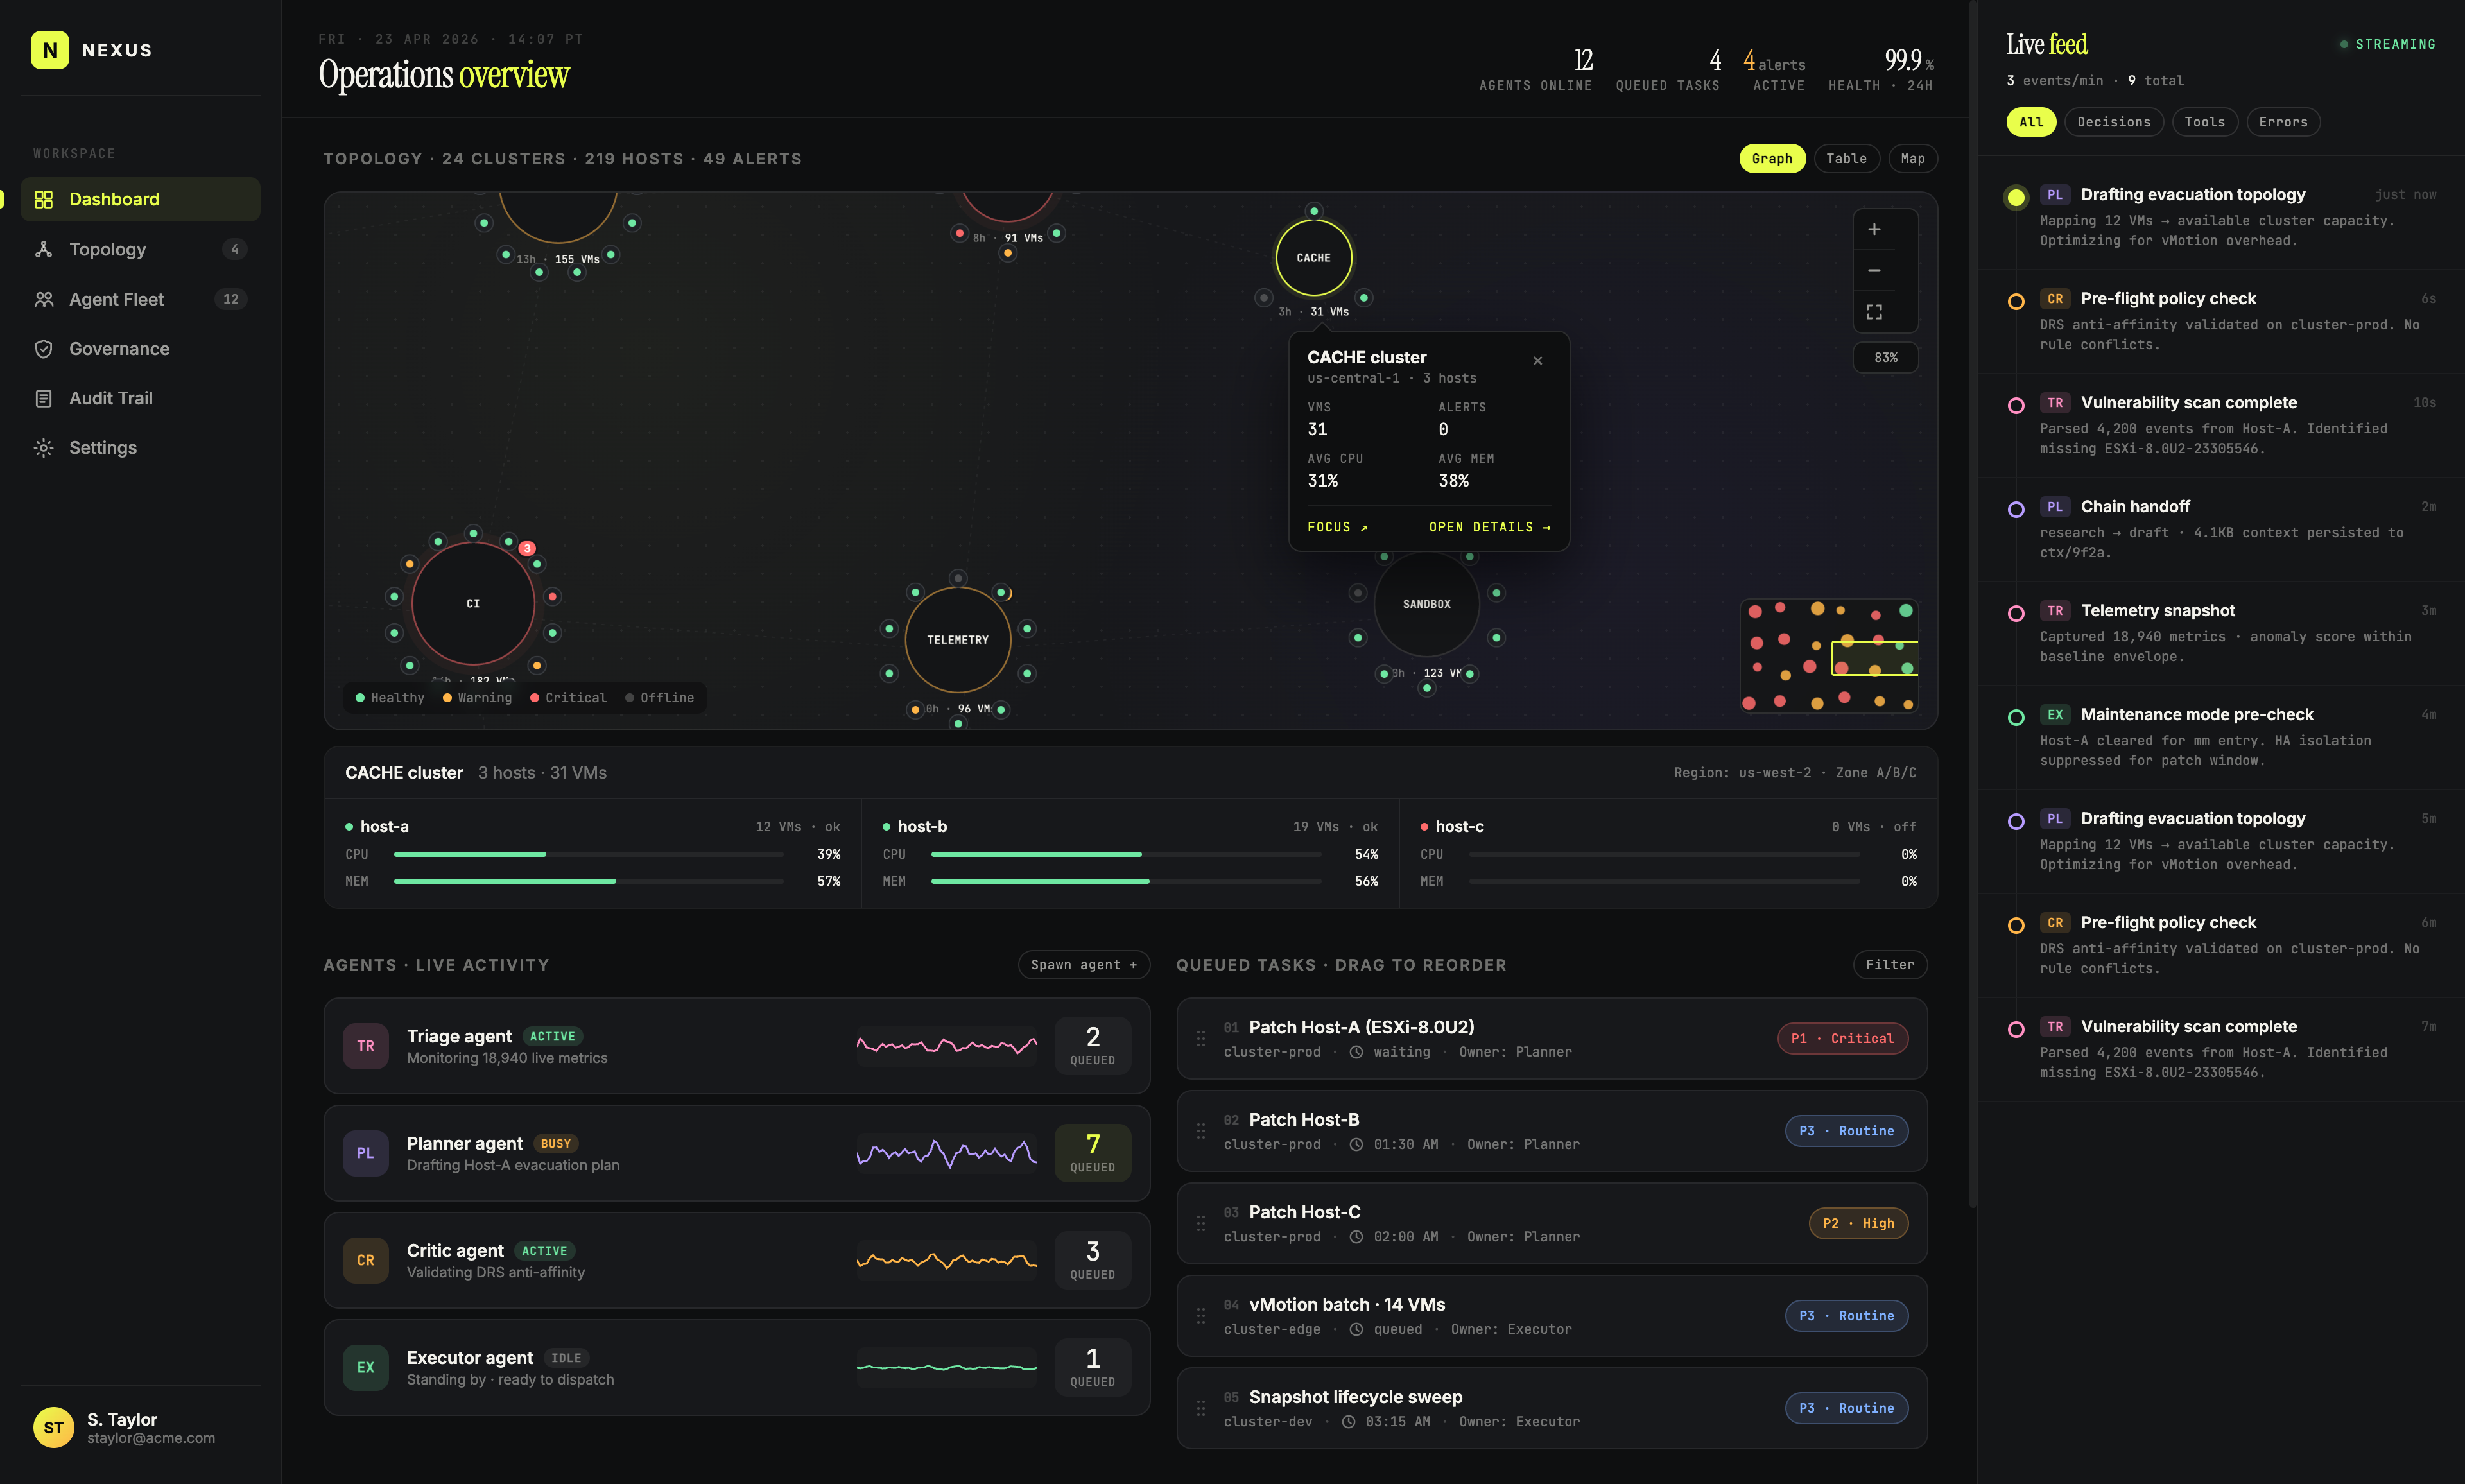Image resolution: width=2465 pixels, height=1484 pixels.
Task: Open Maintenance mode pre-check event
Action: (x=2222, y=737)
